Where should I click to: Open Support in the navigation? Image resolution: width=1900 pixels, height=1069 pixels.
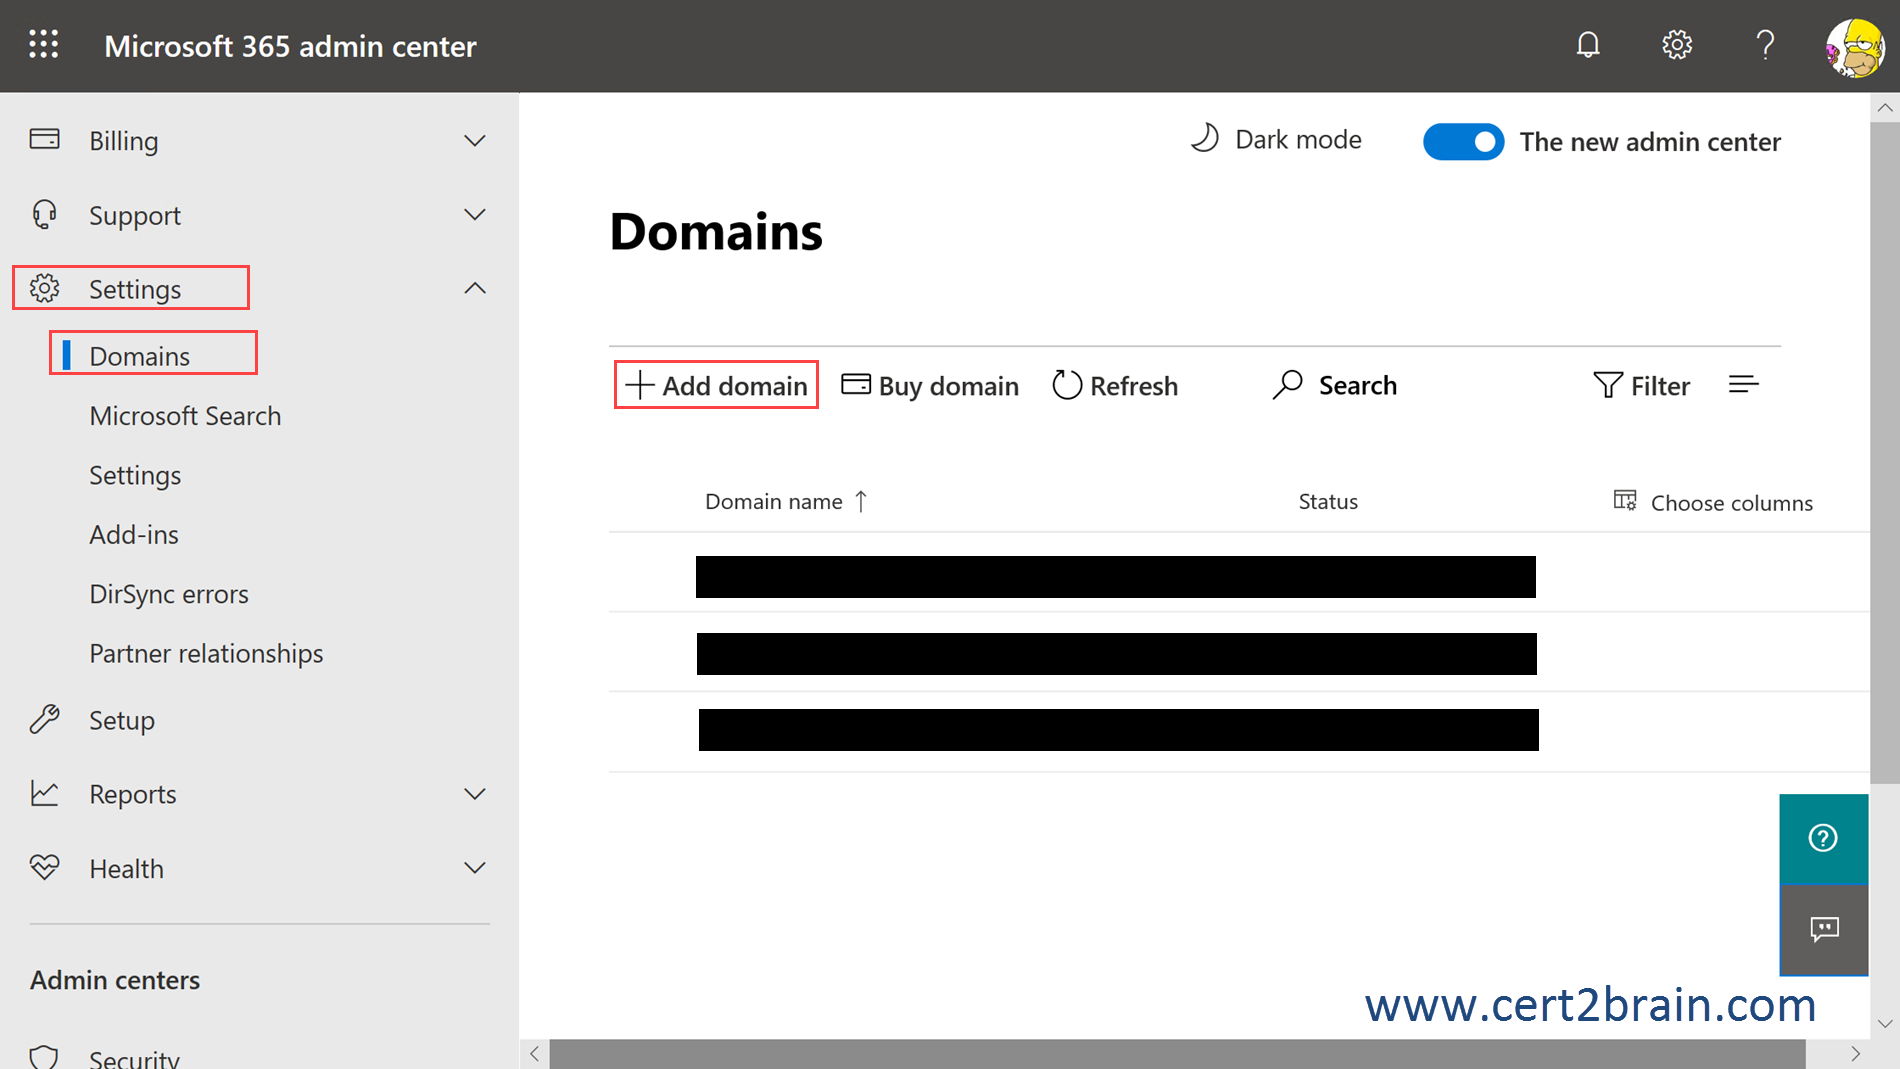pos(135,215)
